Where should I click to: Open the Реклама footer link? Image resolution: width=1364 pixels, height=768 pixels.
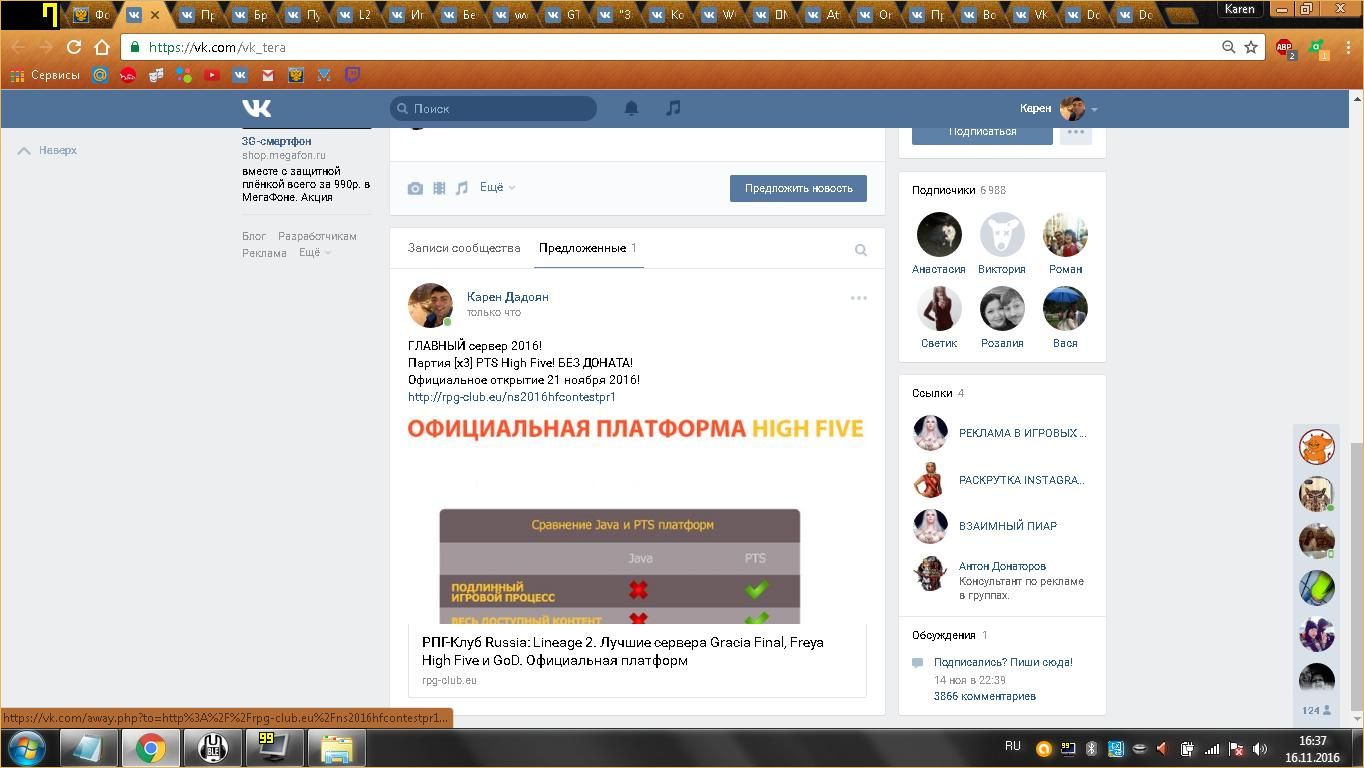(x=264, y=253)
